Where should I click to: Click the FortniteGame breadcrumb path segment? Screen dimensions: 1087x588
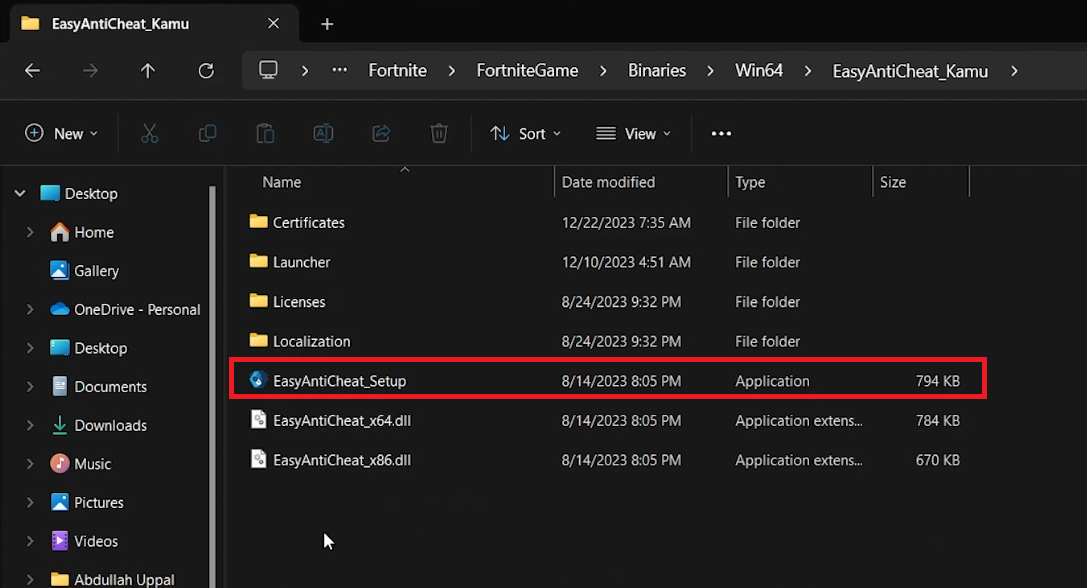click(x=527, y=71)
